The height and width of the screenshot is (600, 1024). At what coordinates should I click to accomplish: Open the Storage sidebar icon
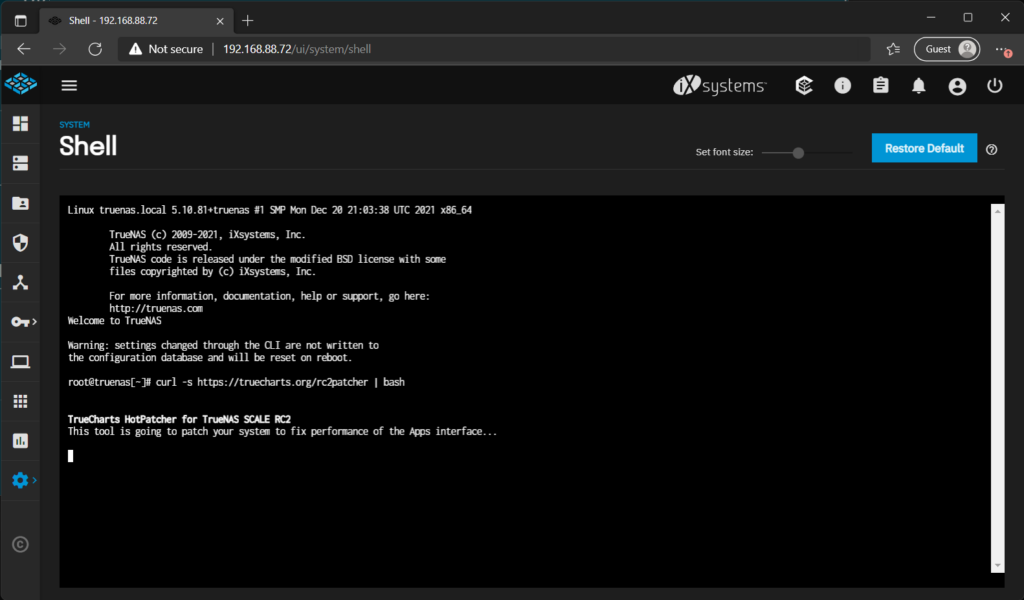pos(20,163)
